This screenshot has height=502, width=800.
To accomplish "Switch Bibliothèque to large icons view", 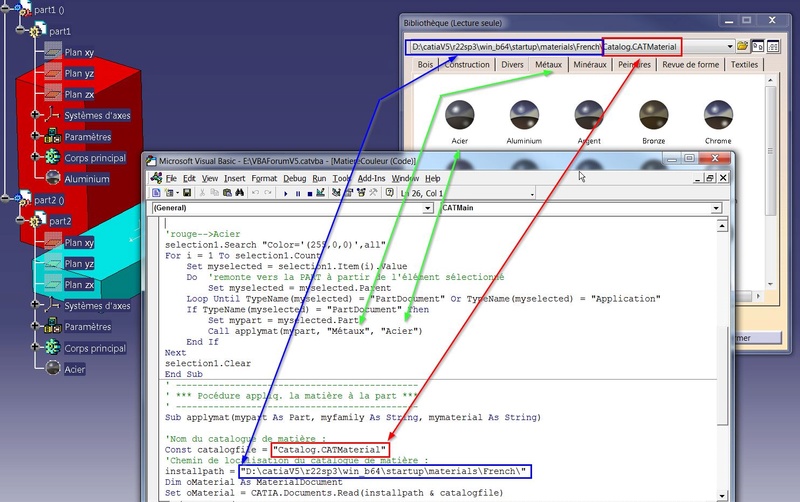I will (x=758, y=46).
